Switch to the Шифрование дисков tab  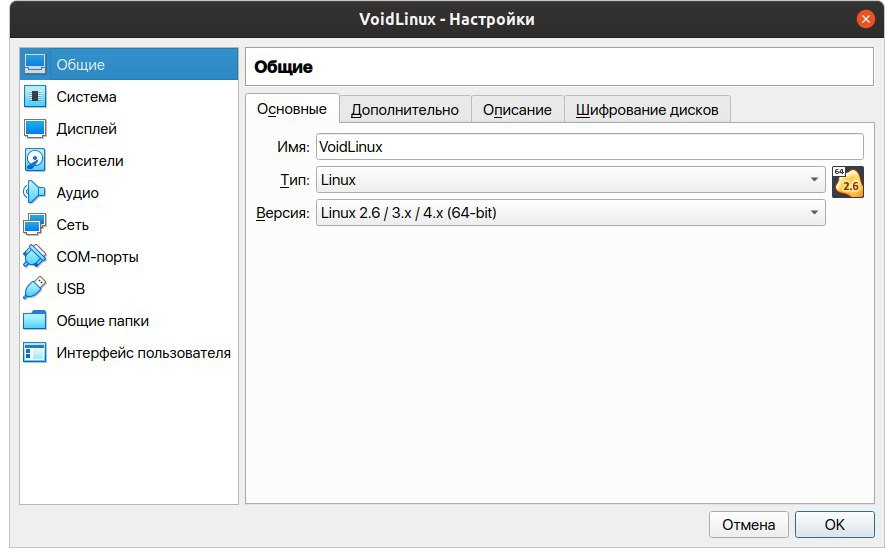point(647,109)
